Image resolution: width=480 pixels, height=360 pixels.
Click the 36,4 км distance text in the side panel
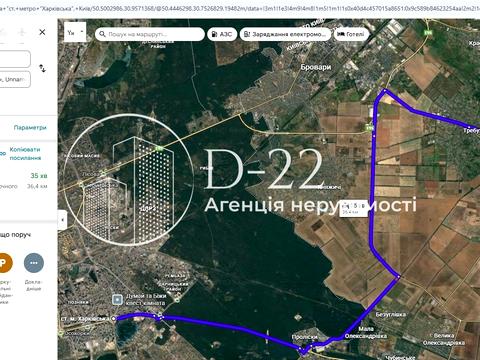click(37, 186)
